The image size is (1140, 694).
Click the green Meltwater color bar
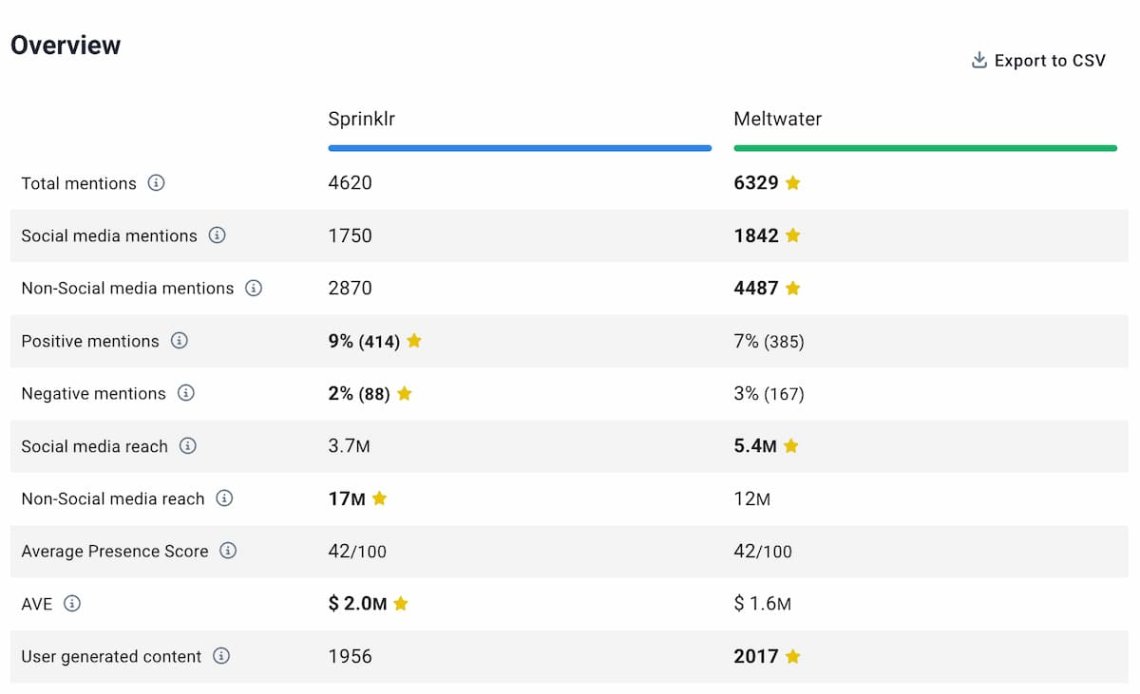tap(924, 148)
